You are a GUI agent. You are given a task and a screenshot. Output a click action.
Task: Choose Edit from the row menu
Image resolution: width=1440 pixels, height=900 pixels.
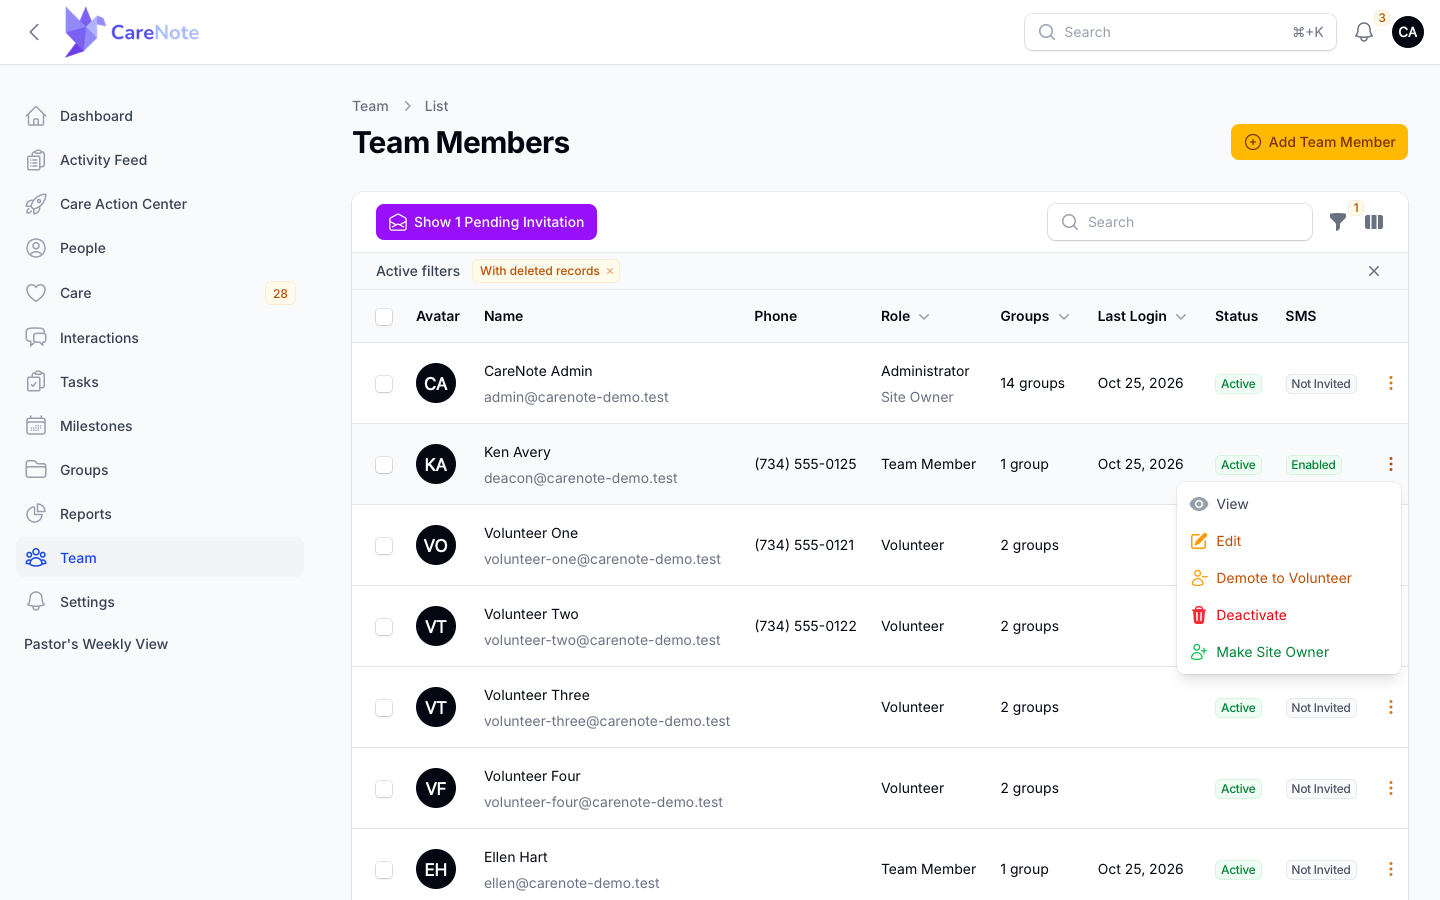click(1288, 541)
